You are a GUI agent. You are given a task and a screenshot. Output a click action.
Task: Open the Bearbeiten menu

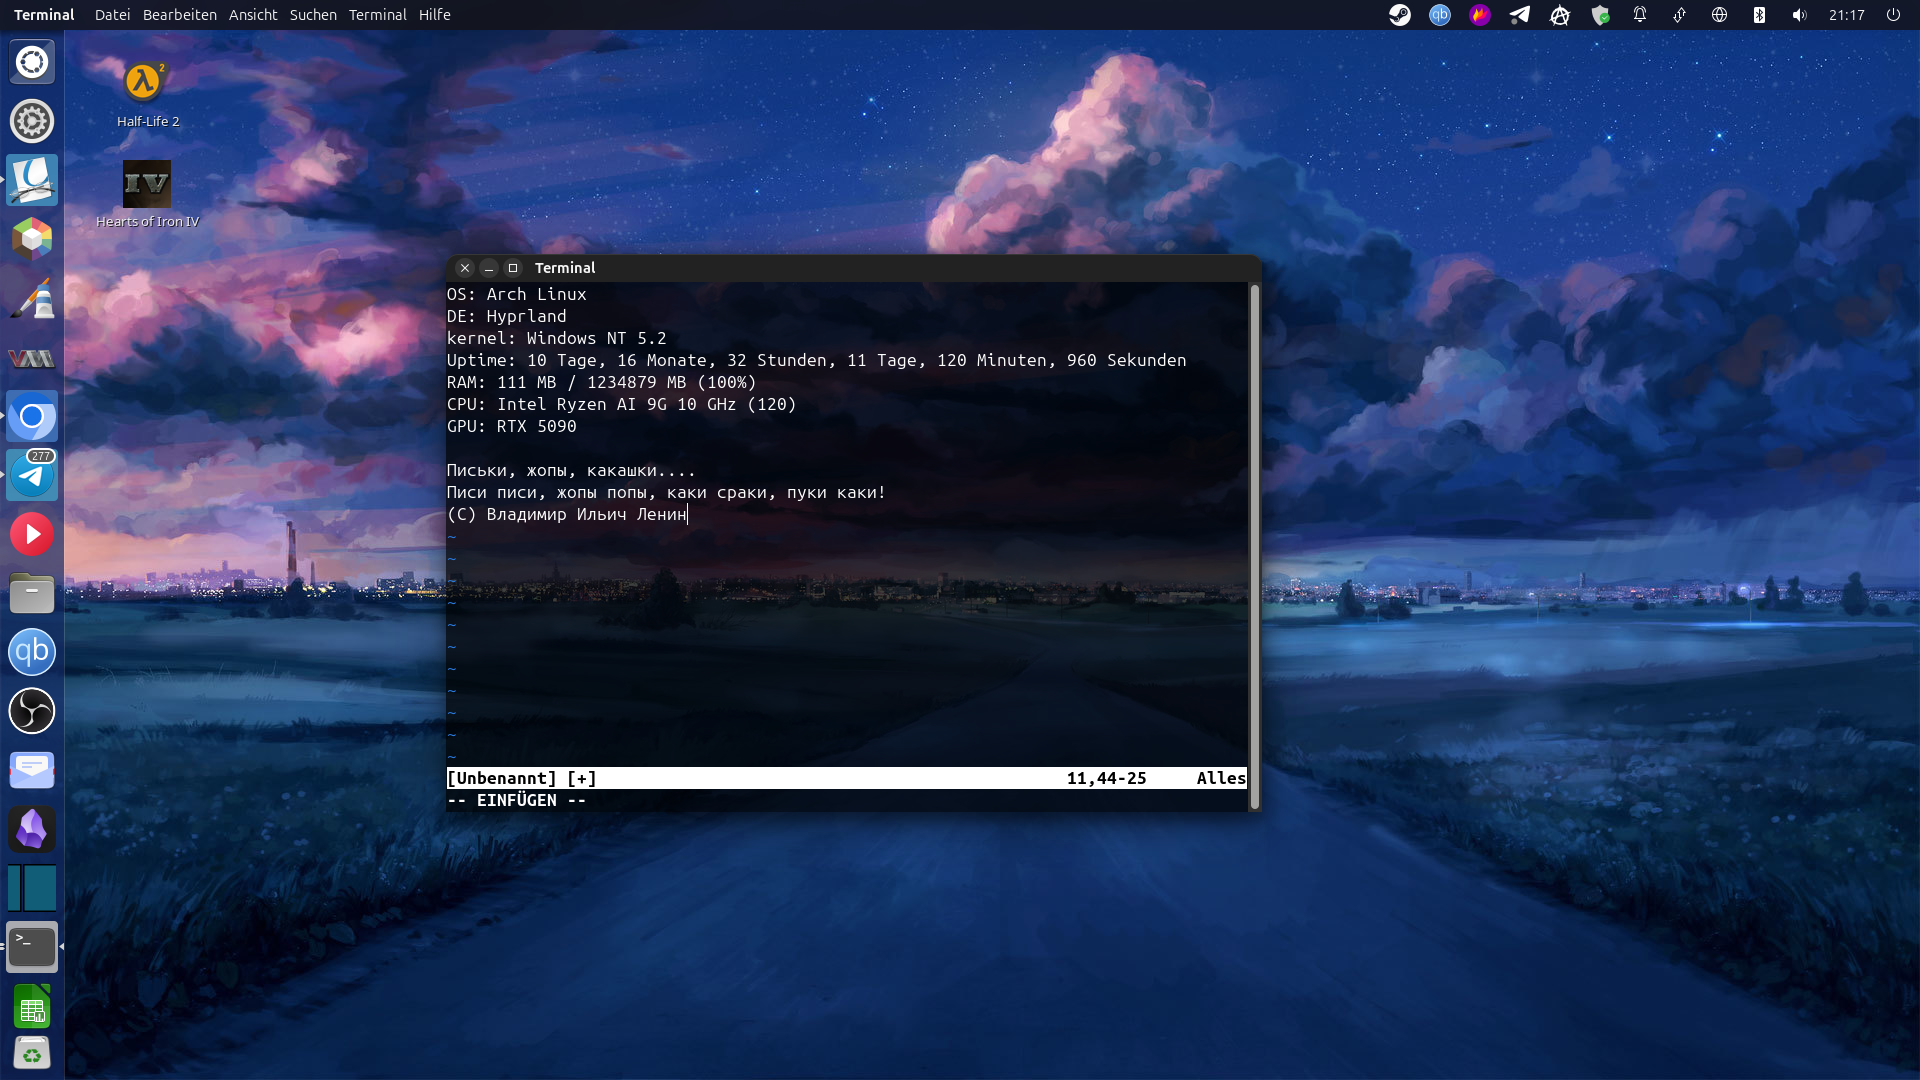tap(179, 15)
